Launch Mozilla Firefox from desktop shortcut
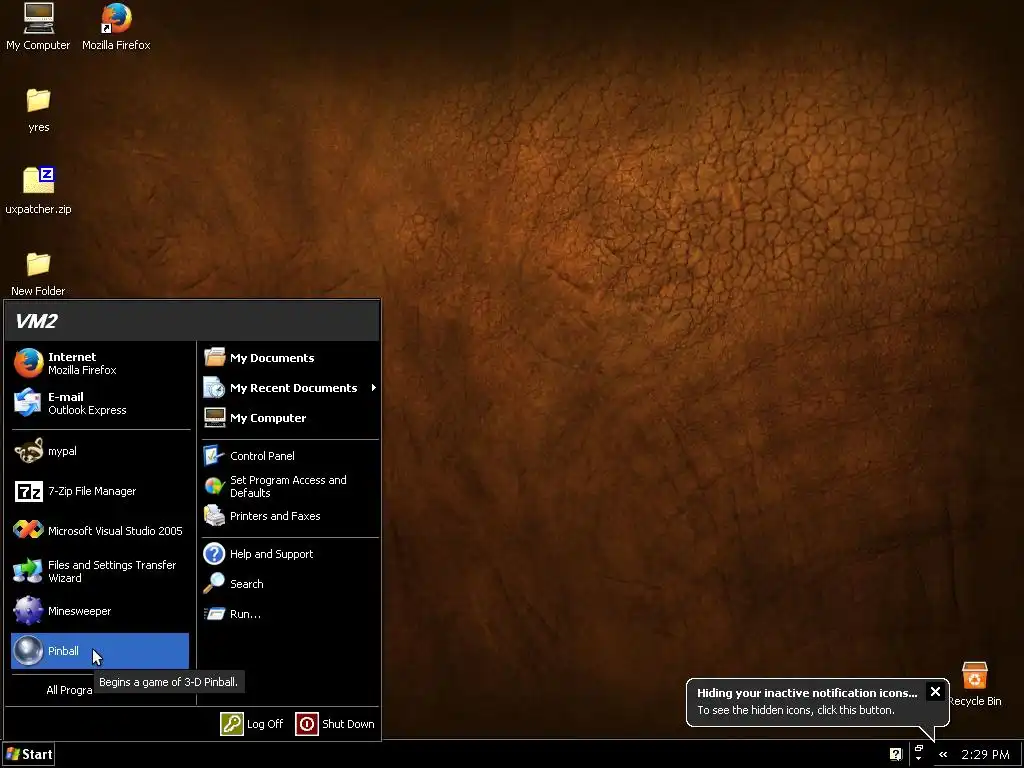 pyautogui.click(x=116, y=26)
